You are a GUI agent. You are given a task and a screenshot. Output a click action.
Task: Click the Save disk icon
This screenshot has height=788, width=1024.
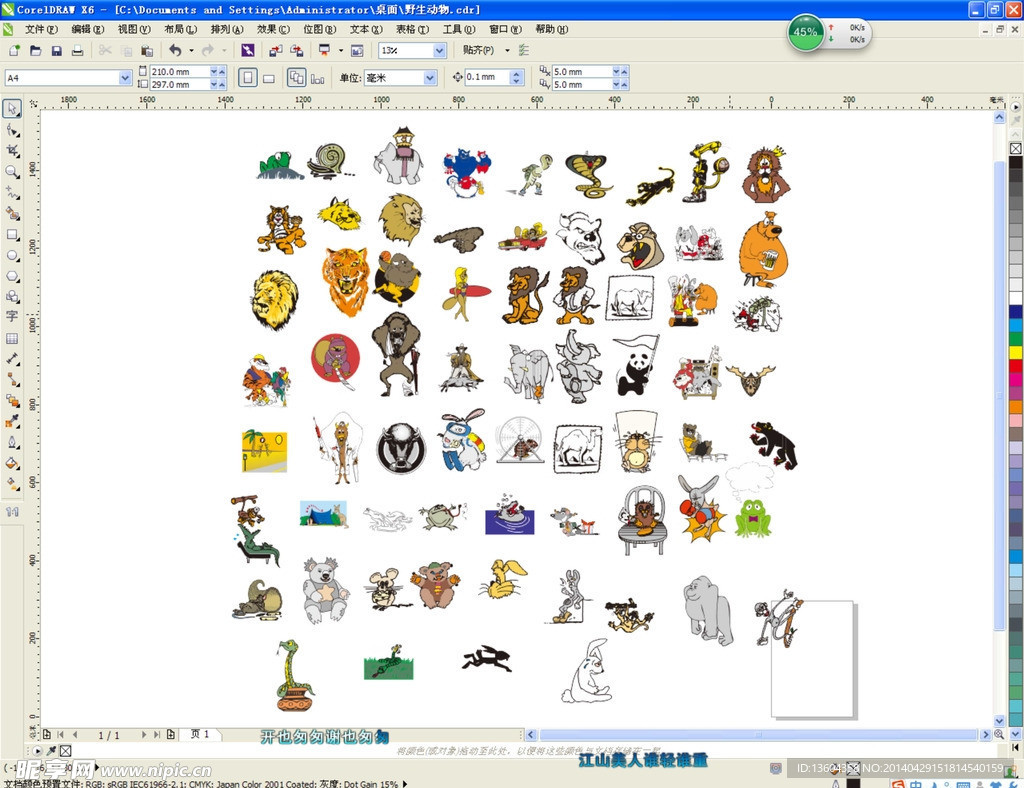click(56, 50)
